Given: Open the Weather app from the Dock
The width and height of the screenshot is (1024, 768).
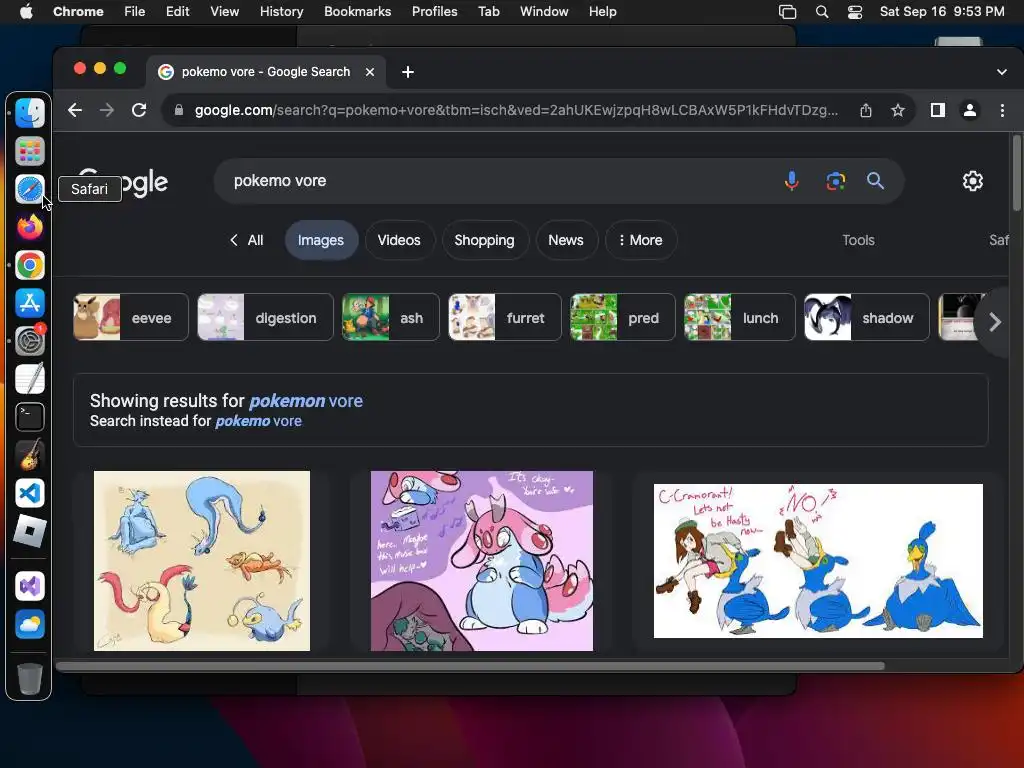Looking at the screenshot, I should (x=29, y=624).
